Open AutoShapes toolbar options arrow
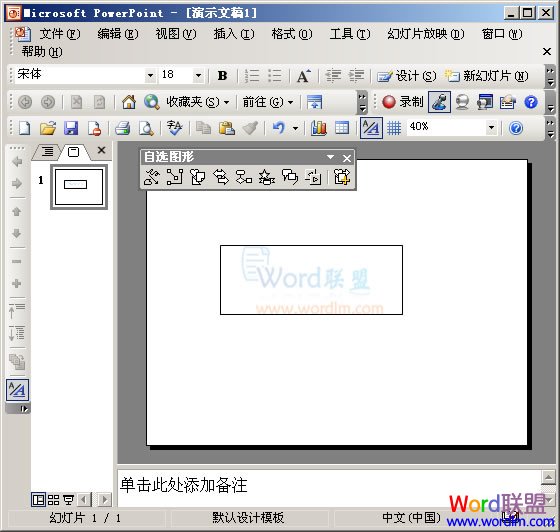Viewport: 560px width, 532px height. point(330,157)
